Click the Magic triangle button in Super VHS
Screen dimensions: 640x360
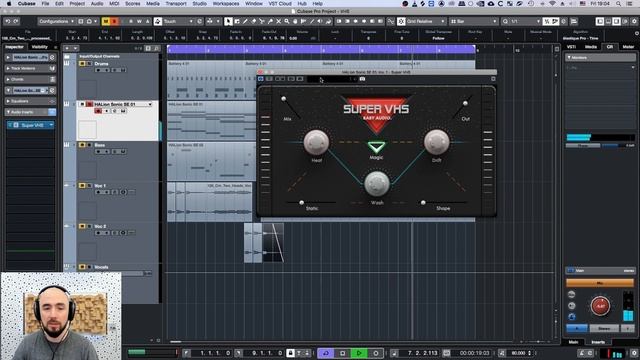coord(376,147)
